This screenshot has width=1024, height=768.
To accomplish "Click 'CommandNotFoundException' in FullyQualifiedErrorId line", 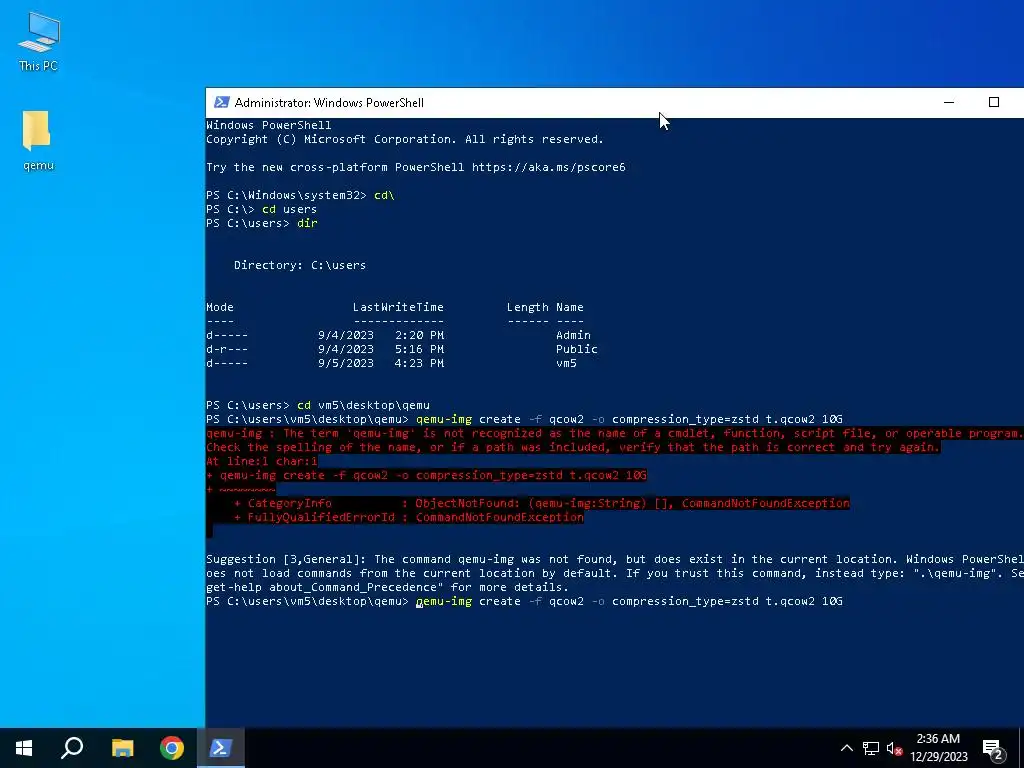I will coord(500,517).
